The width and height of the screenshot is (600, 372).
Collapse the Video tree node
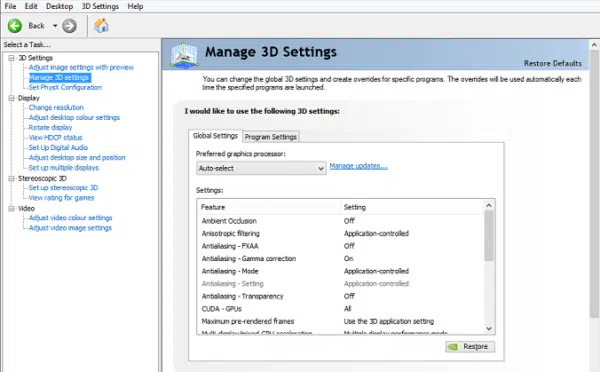point(11,208)
